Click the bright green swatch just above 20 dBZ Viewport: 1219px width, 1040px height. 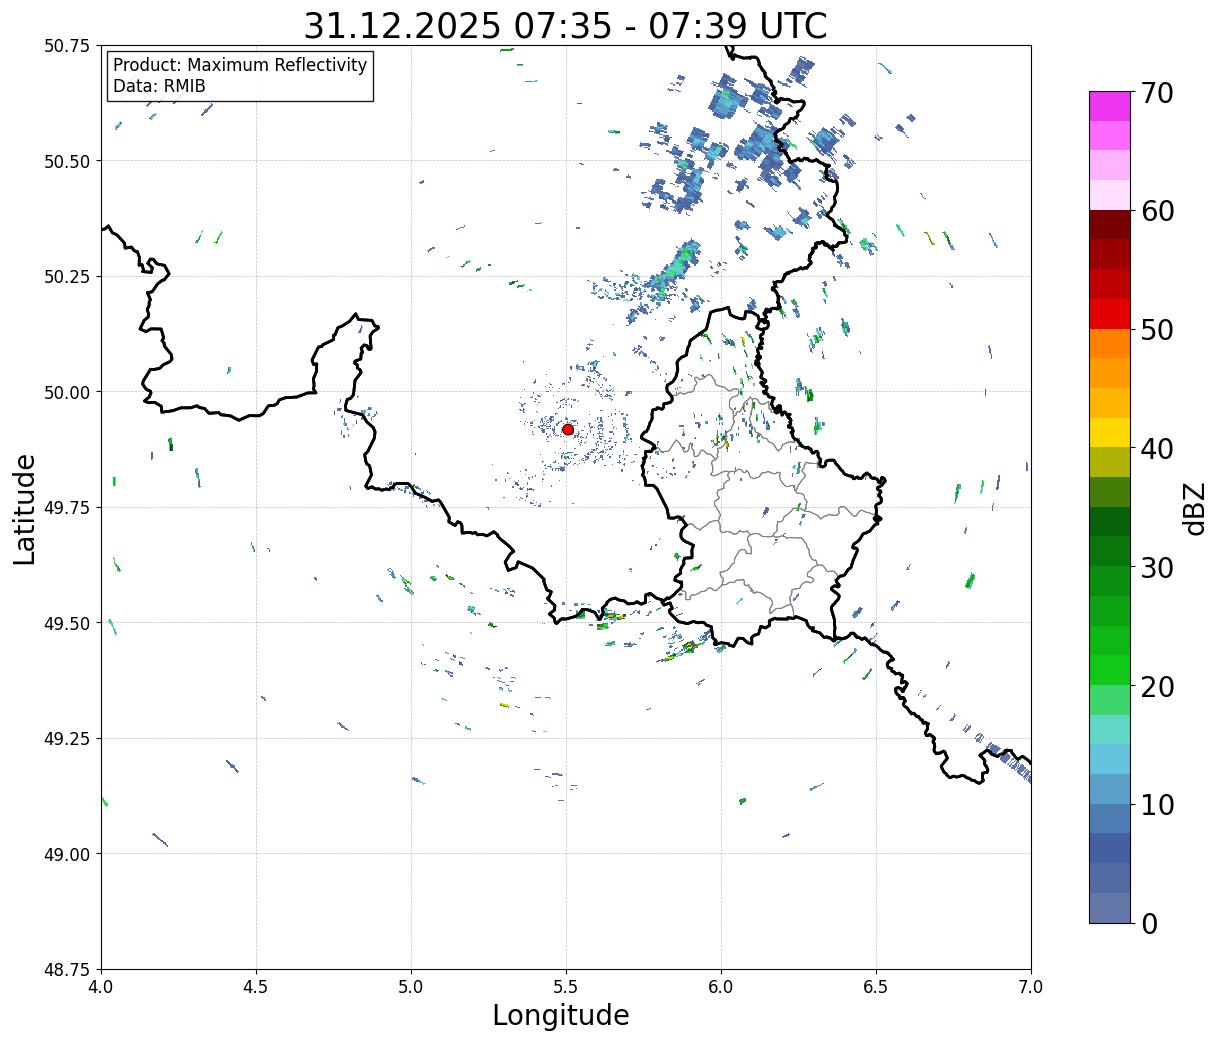point(1109,670)
